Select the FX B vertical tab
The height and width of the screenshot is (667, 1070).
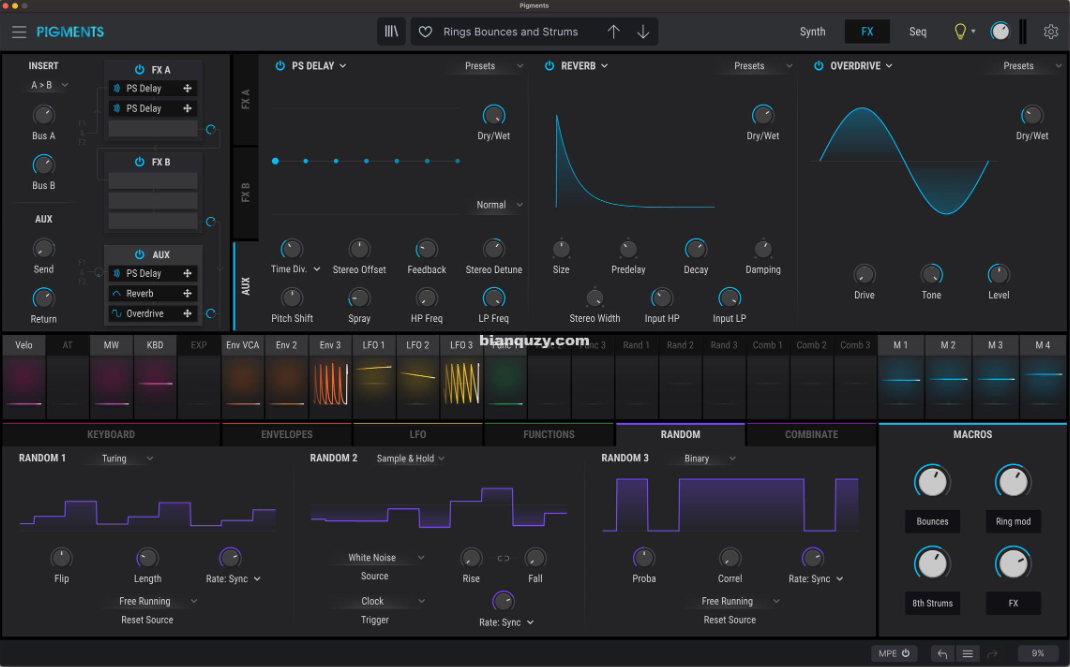[x=246, y=193]
